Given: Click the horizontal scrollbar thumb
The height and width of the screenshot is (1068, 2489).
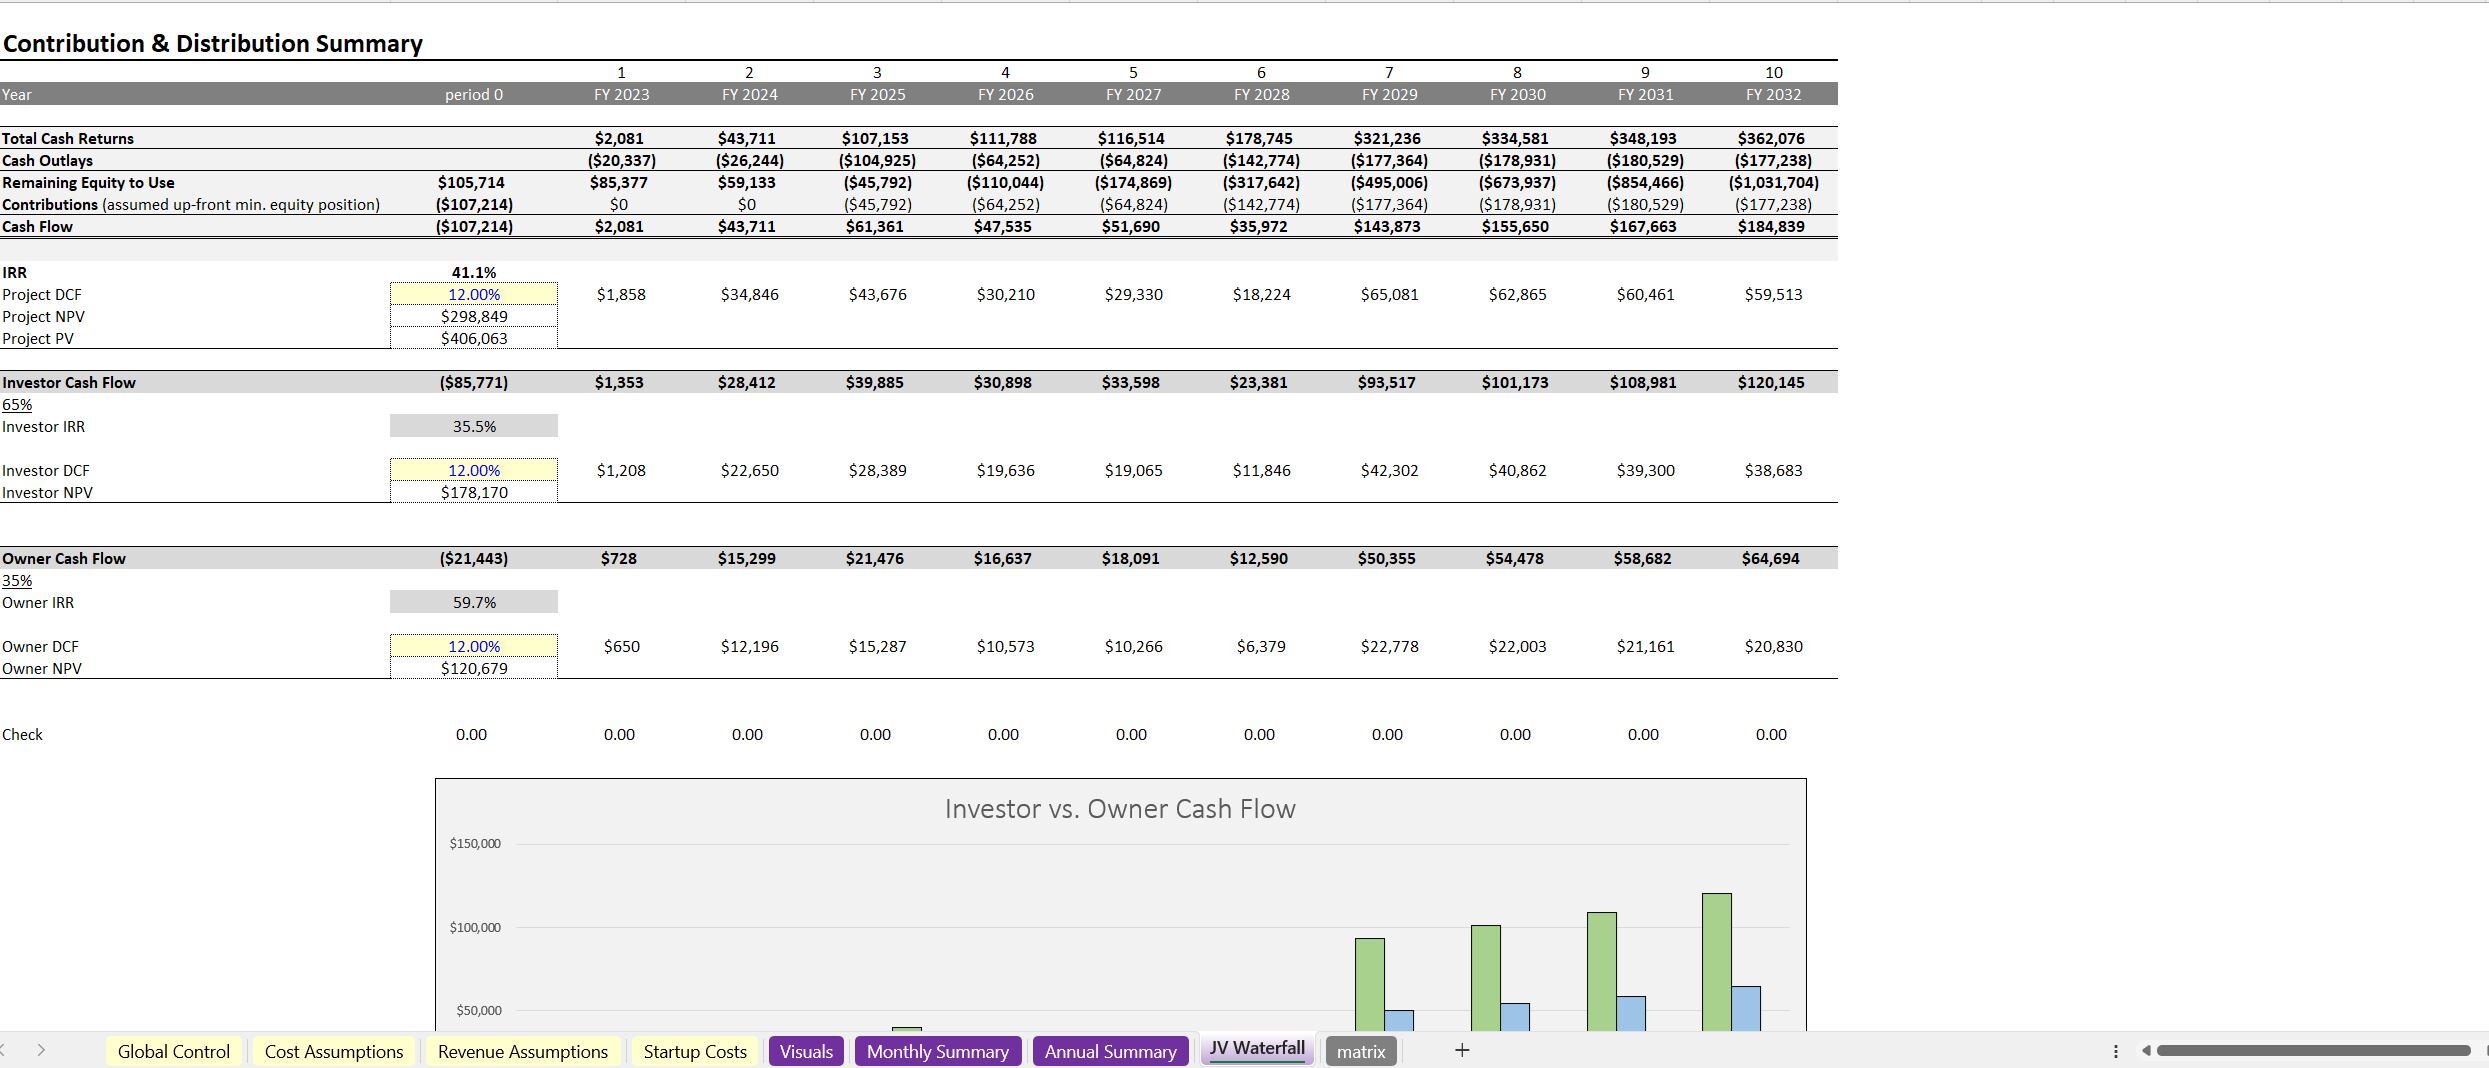Looking at the screenshot, I should pos(2313,1051).
